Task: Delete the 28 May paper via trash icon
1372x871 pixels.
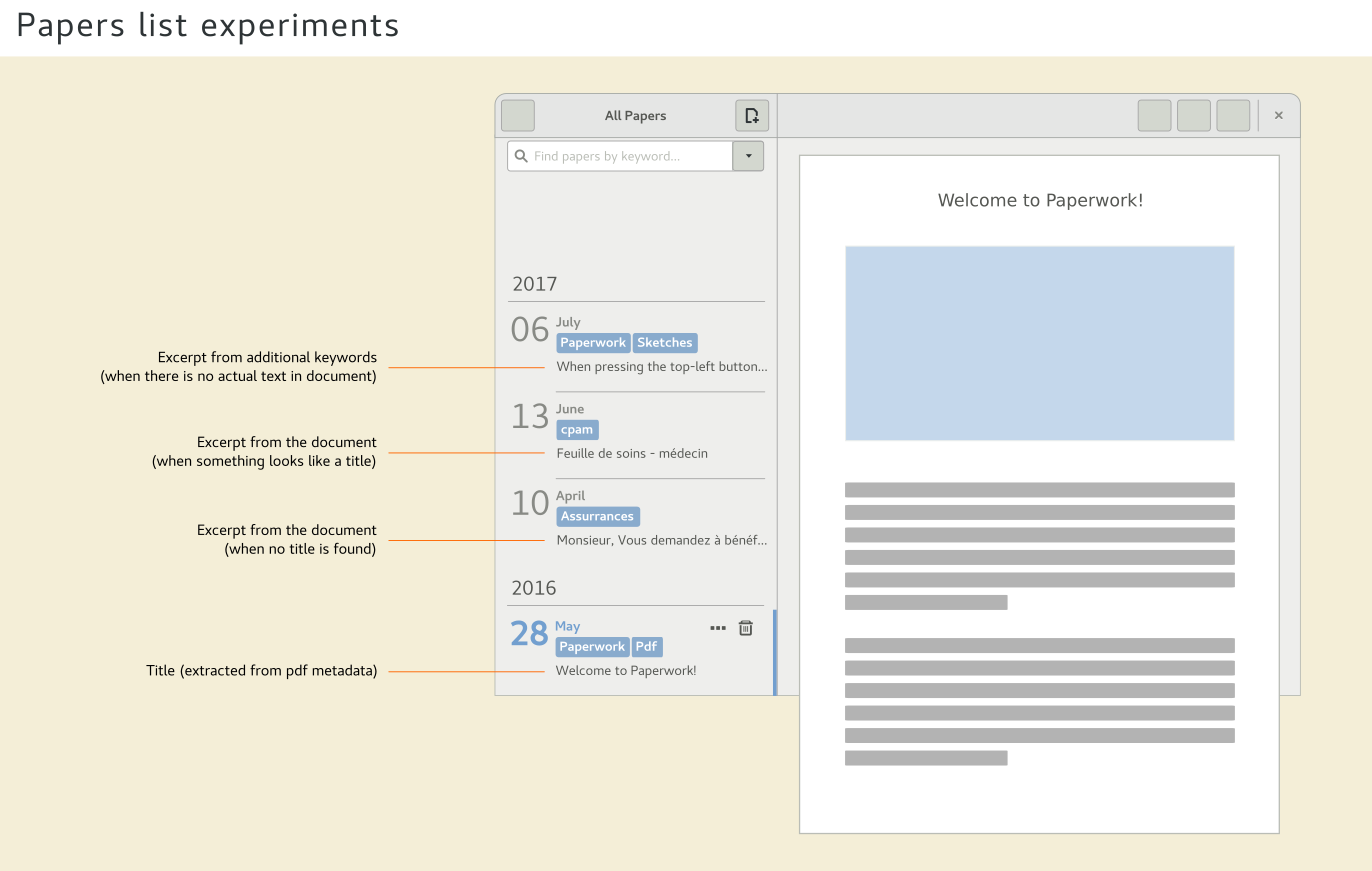Action: coord(745,628)
